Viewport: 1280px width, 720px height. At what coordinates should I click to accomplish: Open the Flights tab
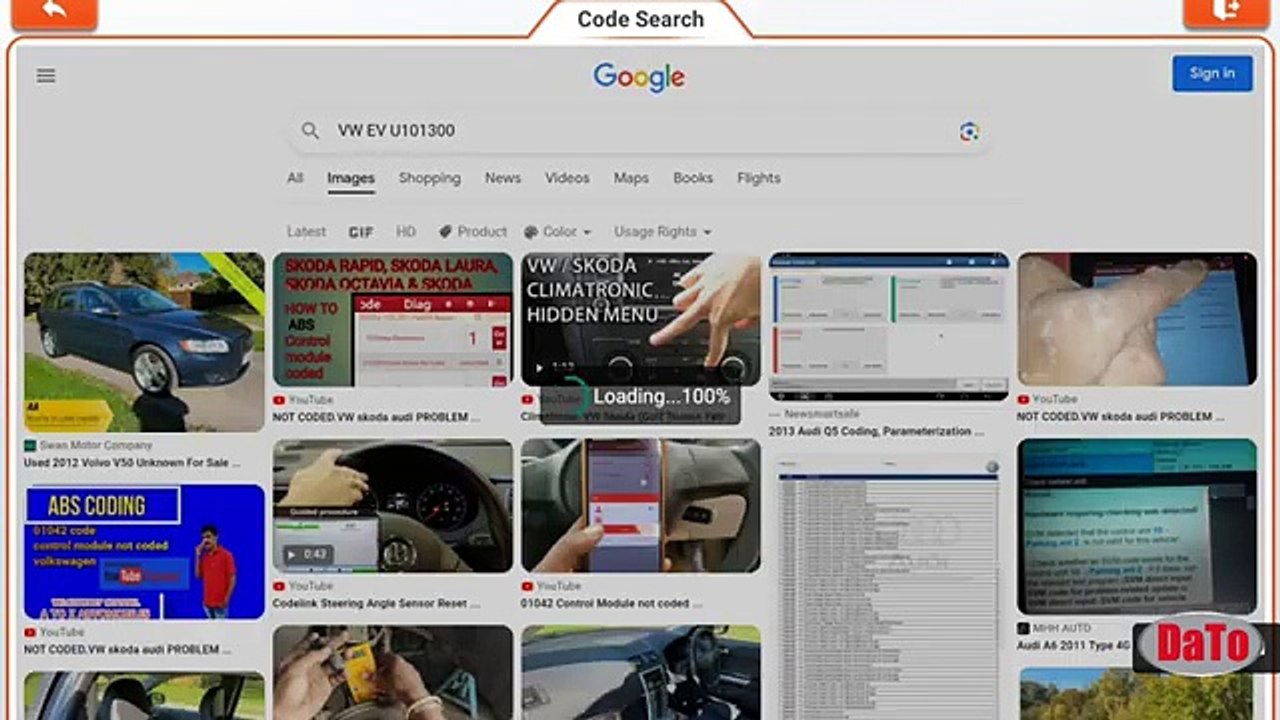pyautogui.click(x=759, y=178)
